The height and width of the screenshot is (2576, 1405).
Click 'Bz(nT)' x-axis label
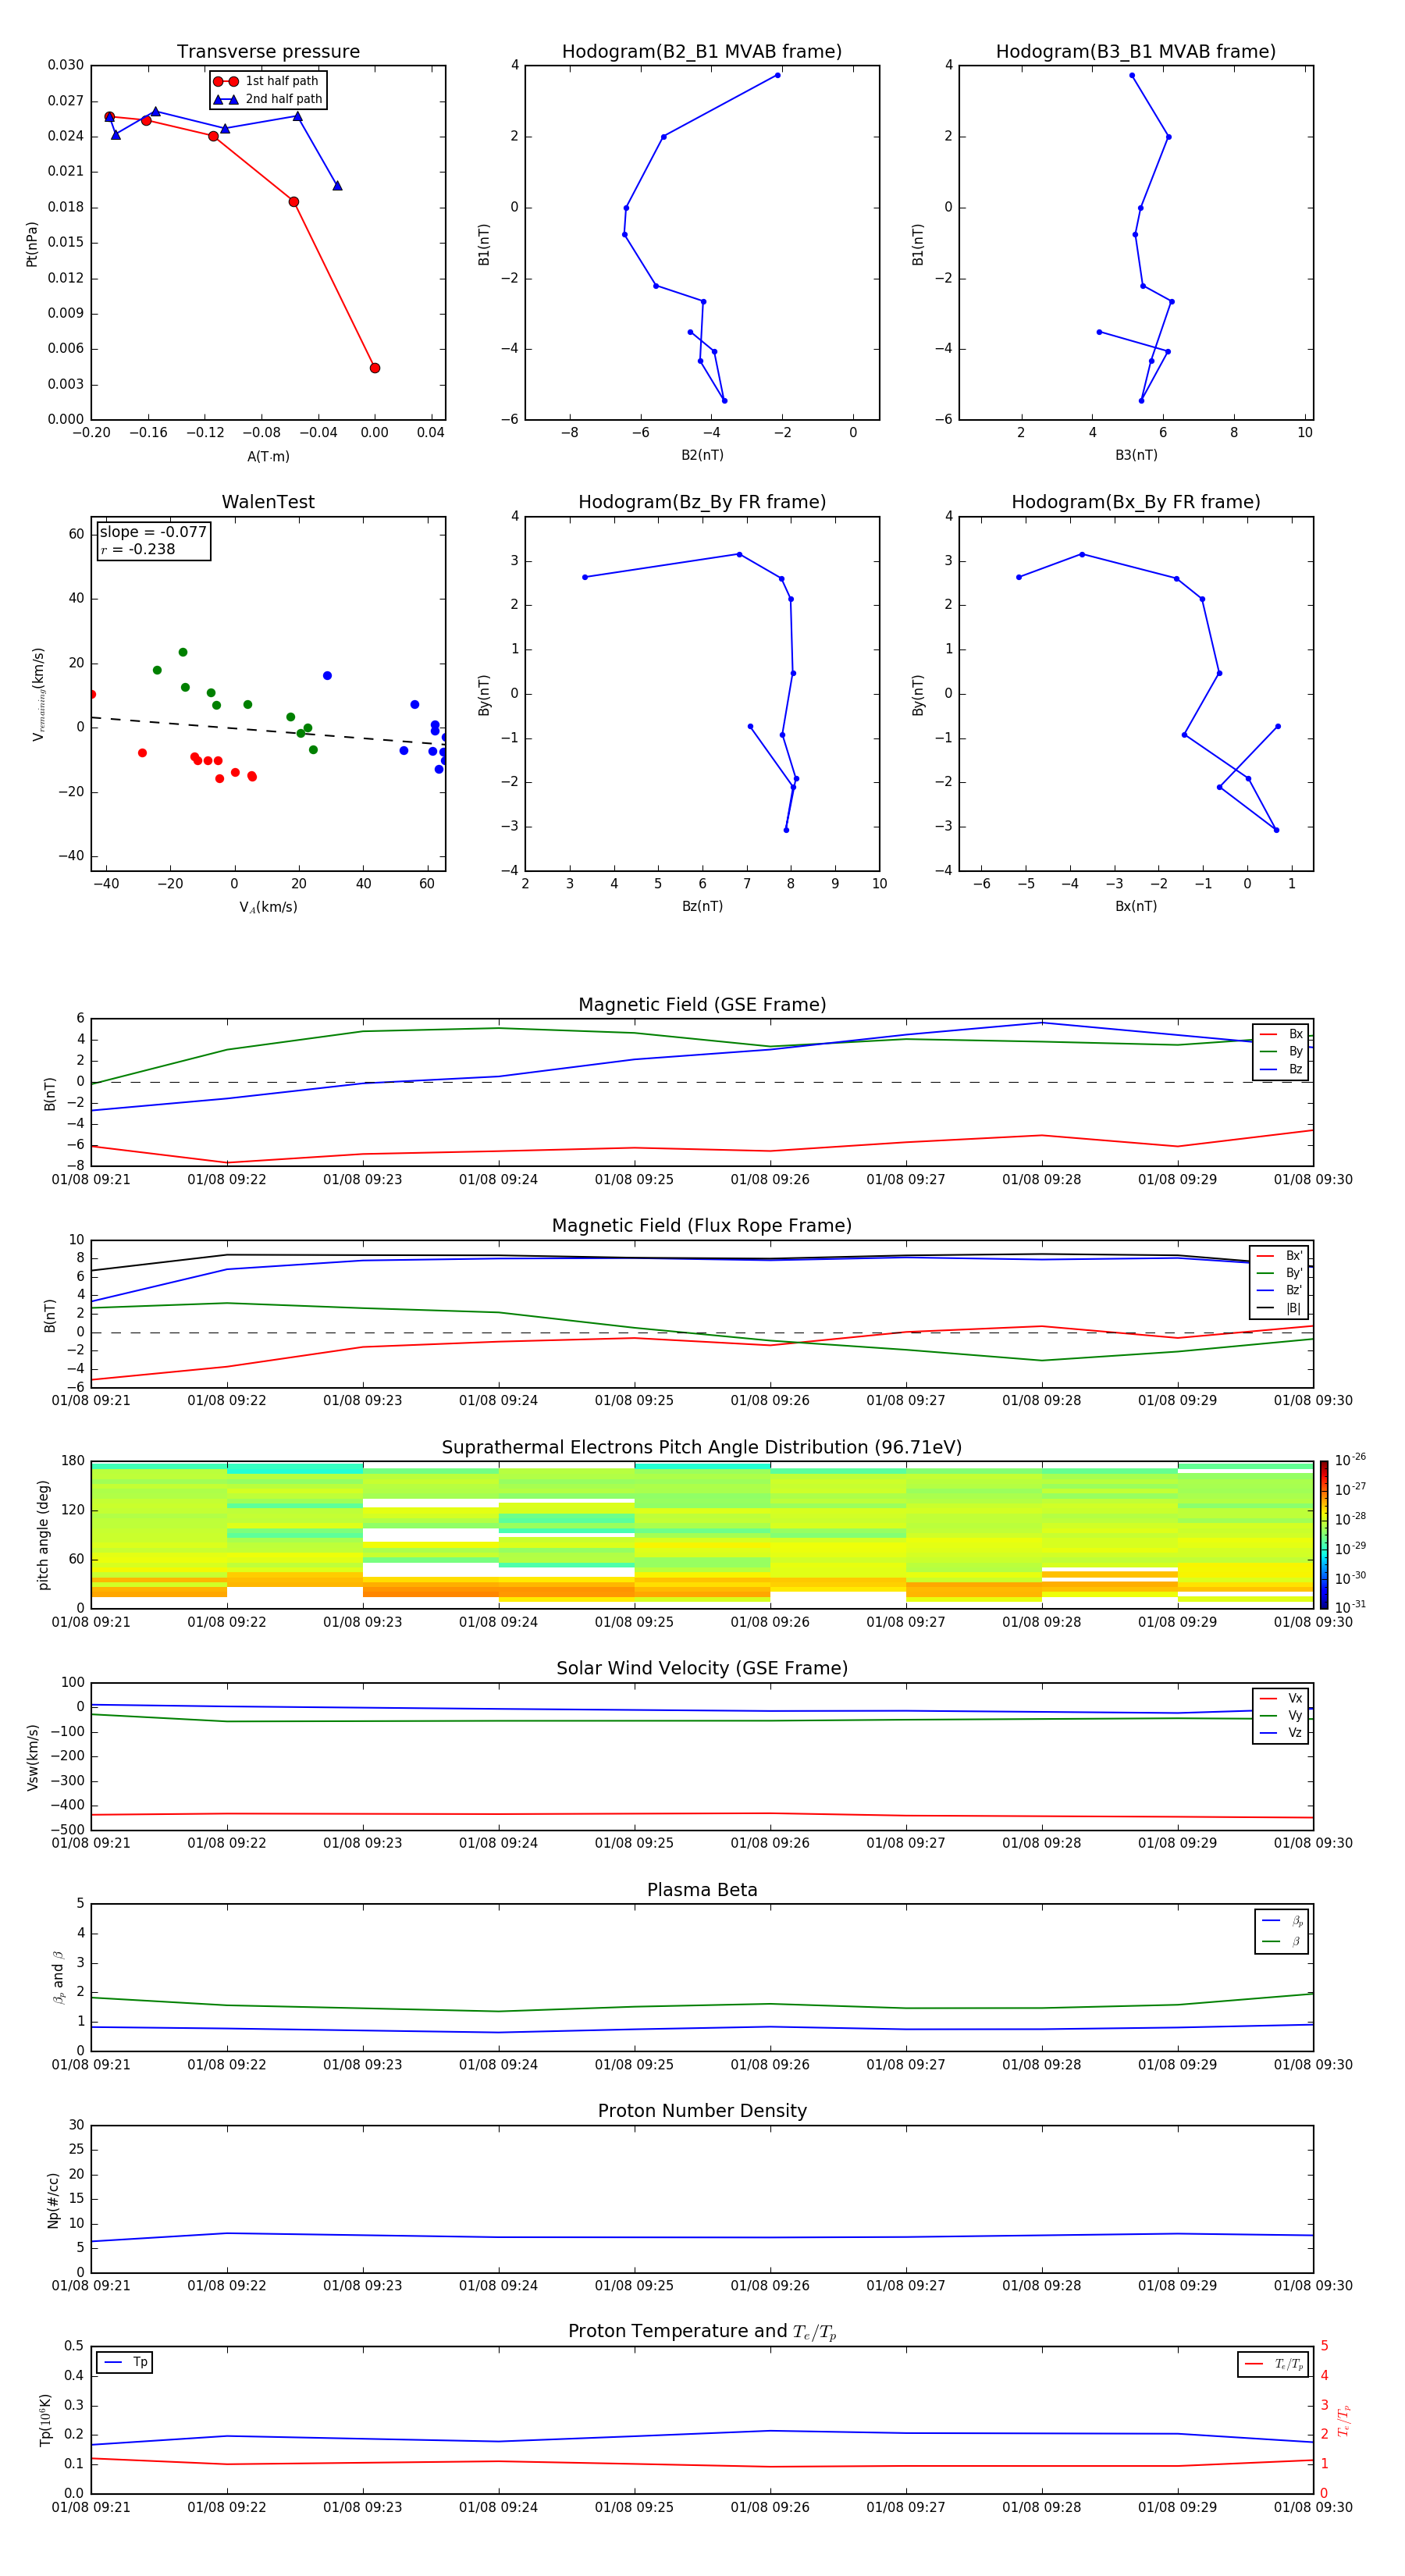pos(702,906)
